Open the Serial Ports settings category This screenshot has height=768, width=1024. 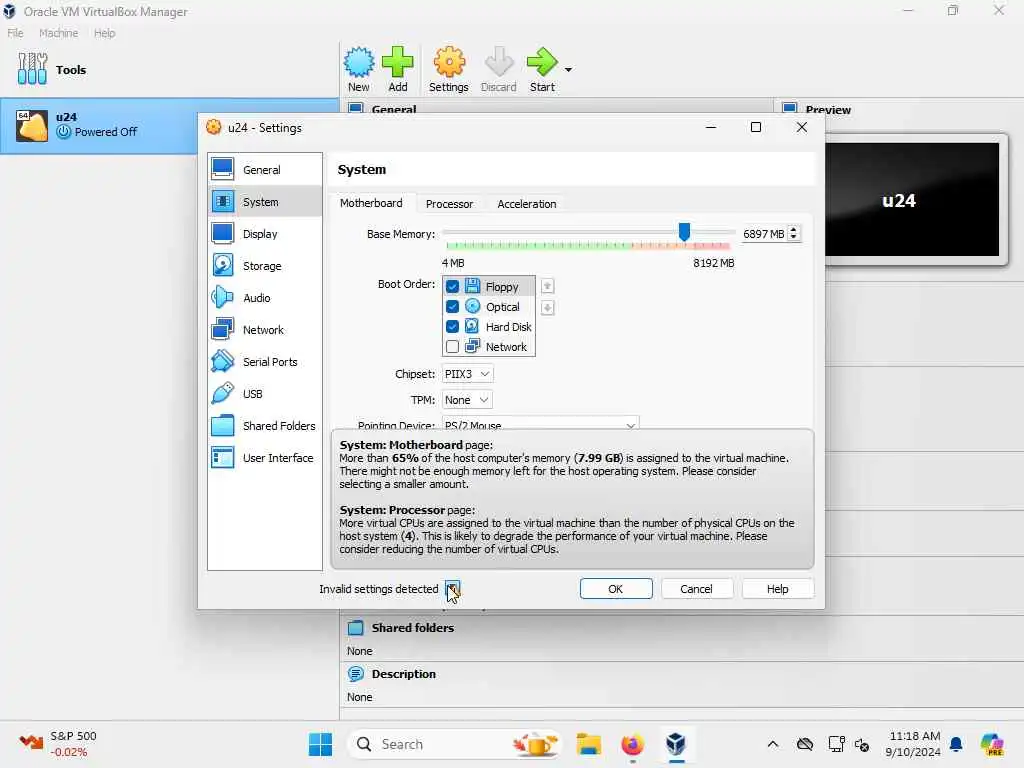tap(264, 362)
